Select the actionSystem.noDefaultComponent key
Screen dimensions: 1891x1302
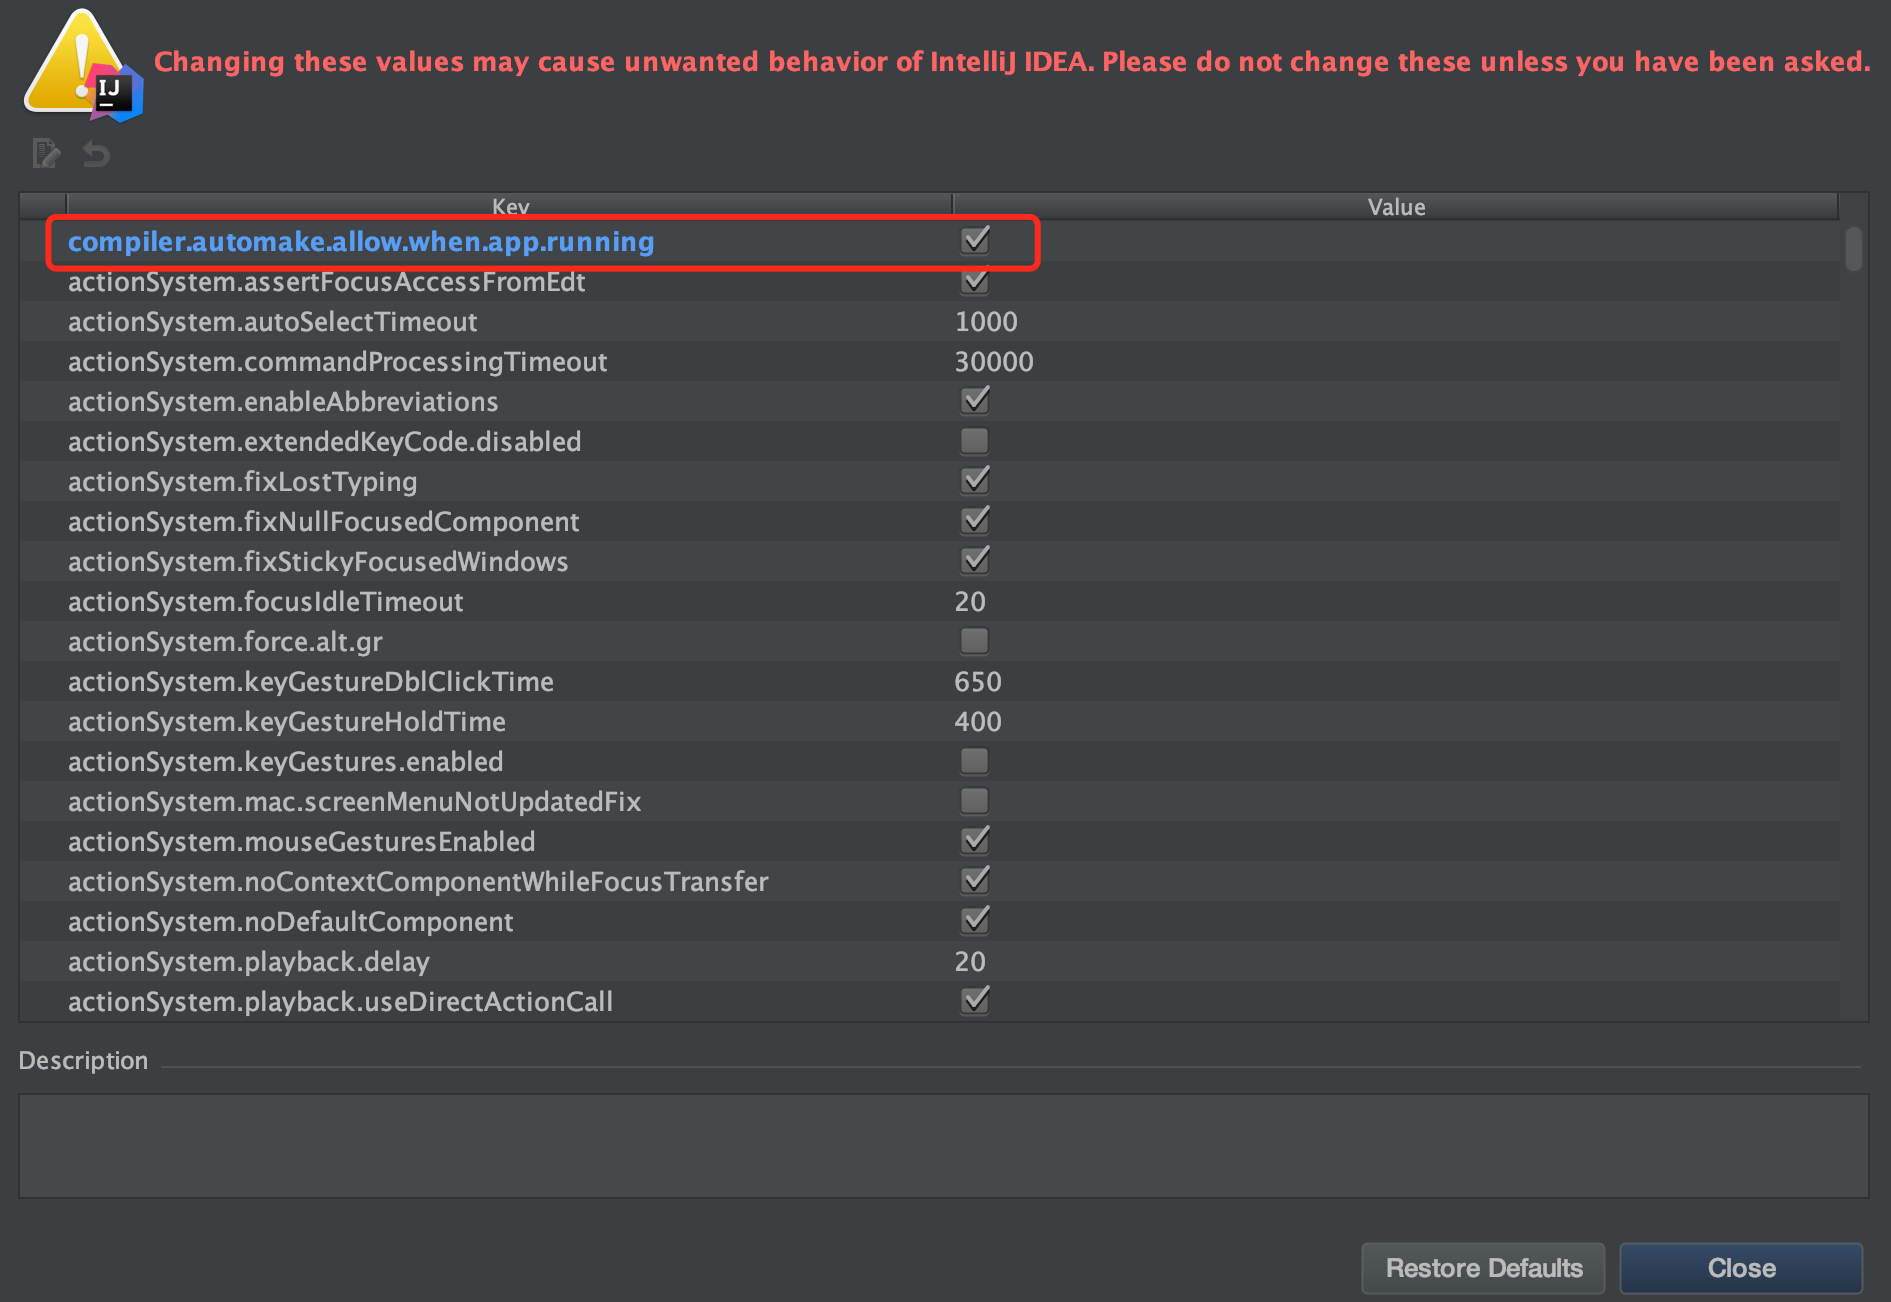290,922
